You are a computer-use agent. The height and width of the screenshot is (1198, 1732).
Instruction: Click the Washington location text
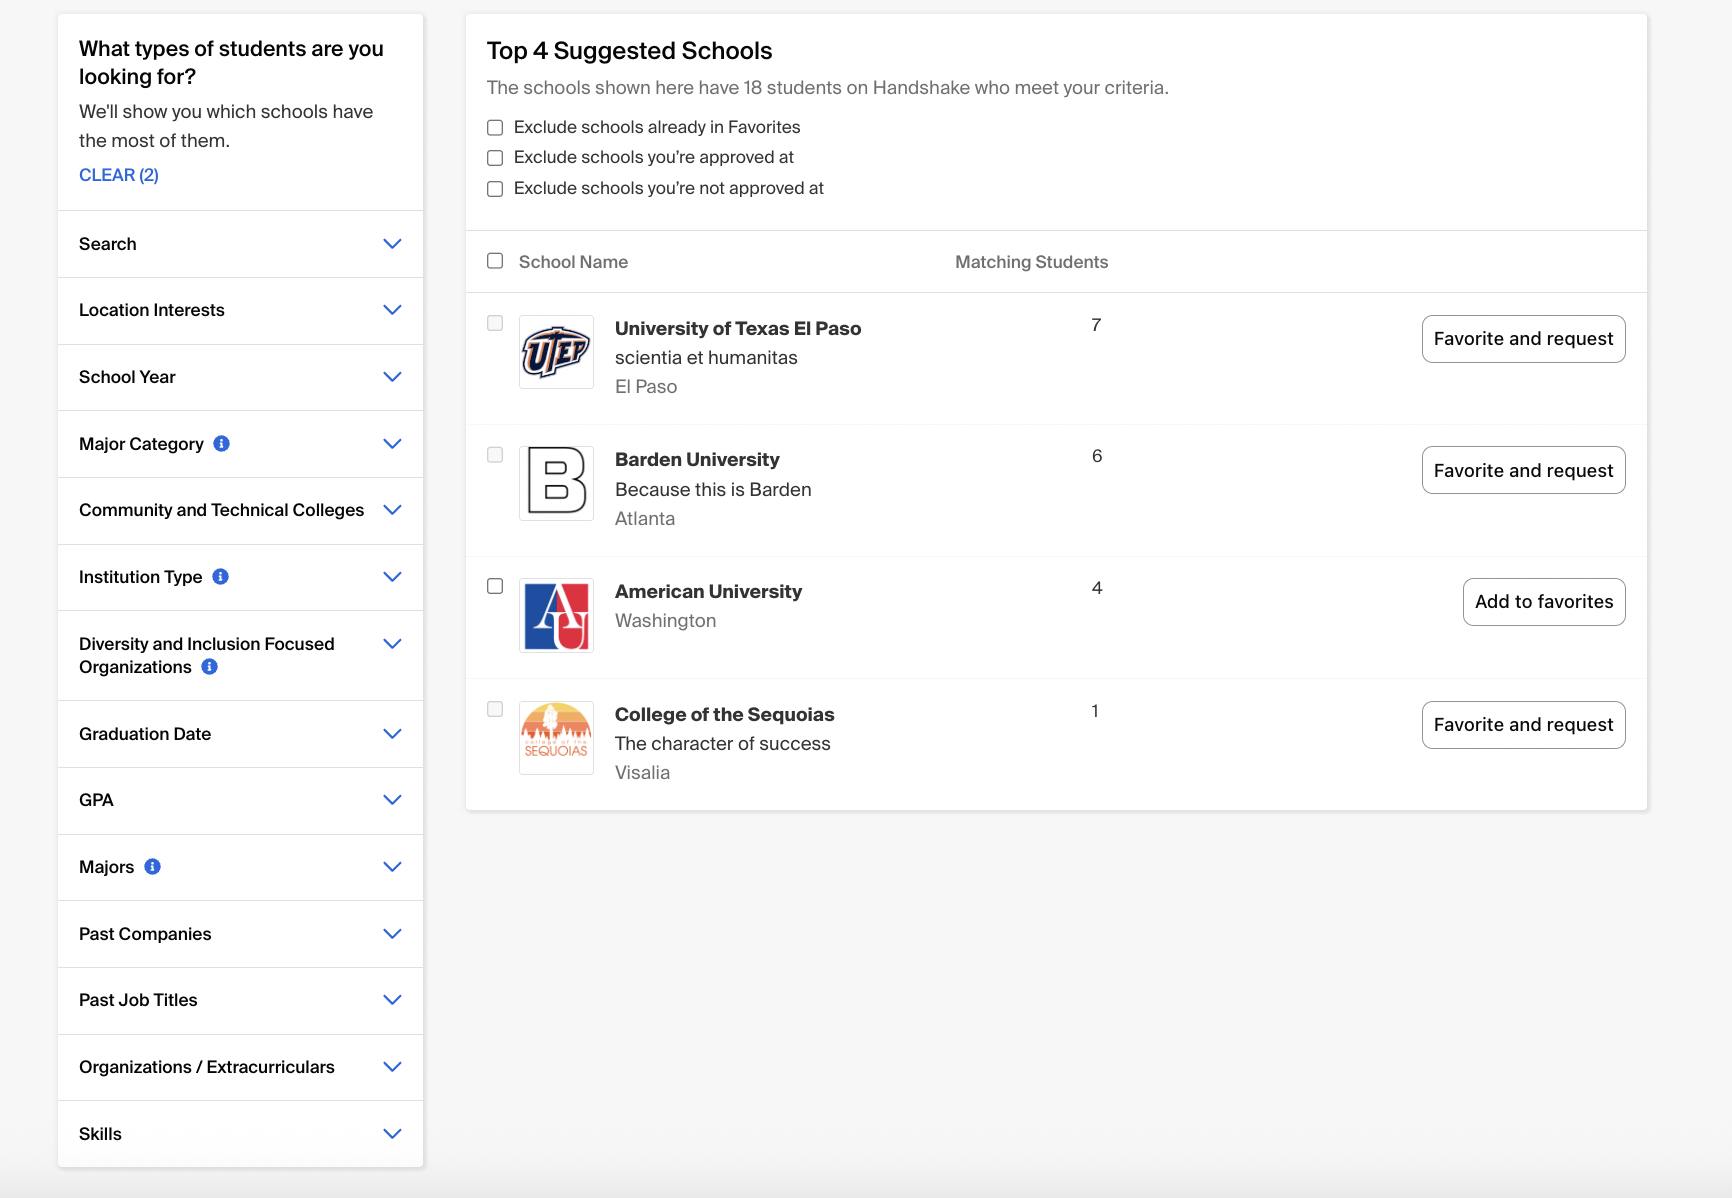[x=665, y=621]
